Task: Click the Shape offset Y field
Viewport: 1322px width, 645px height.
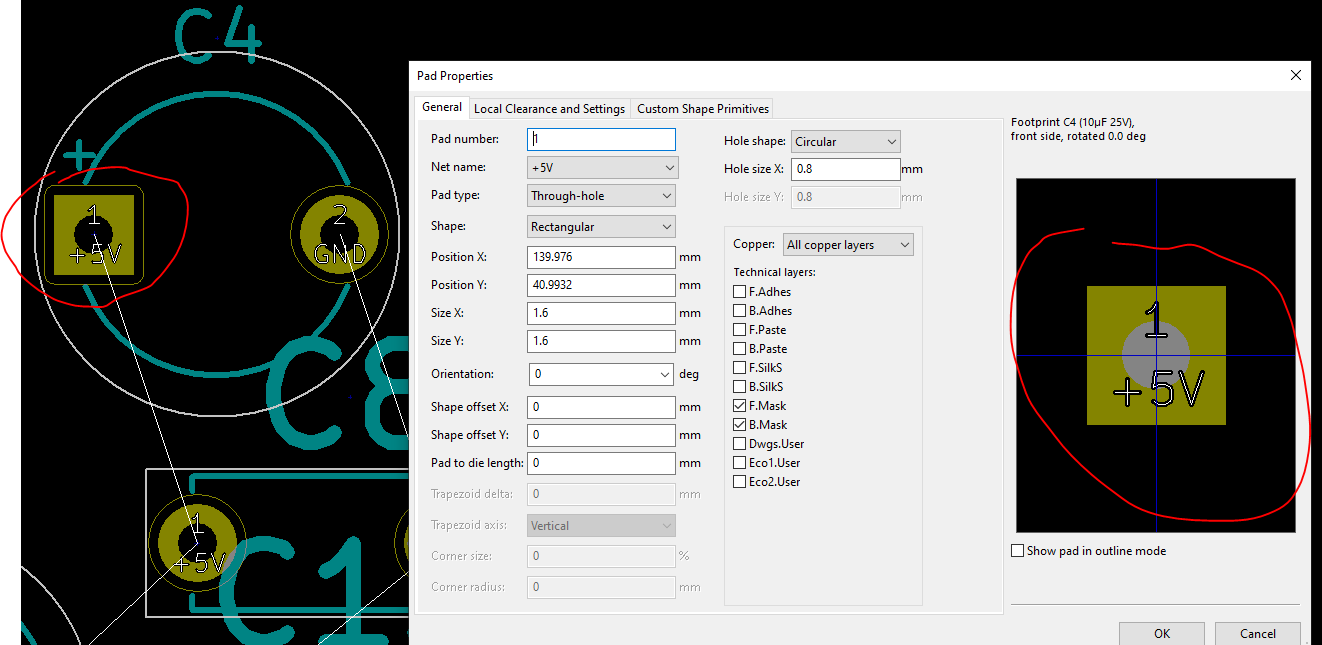Action: (601, 435)
